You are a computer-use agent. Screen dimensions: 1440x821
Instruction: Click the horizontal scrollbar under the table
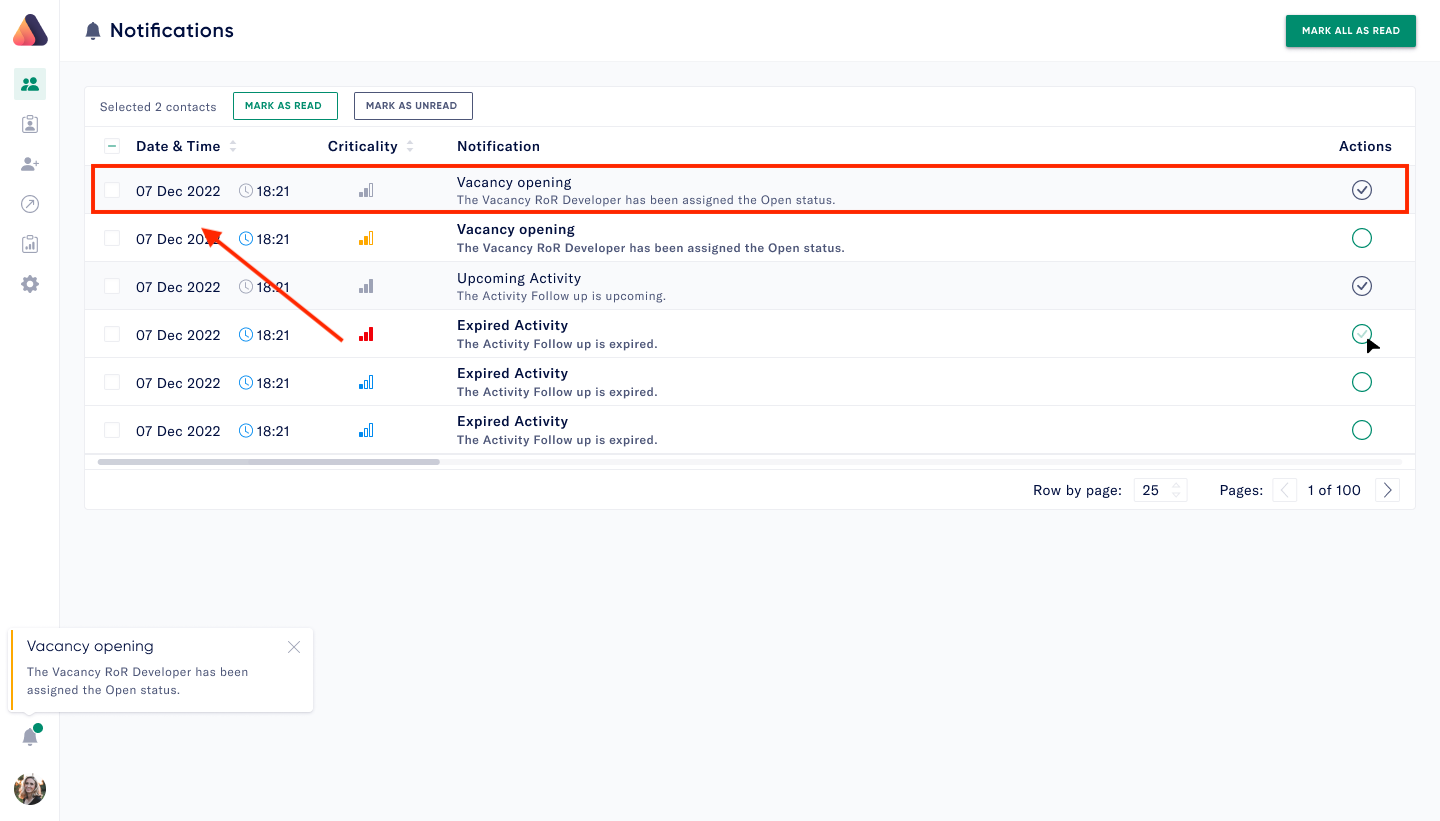269,462
